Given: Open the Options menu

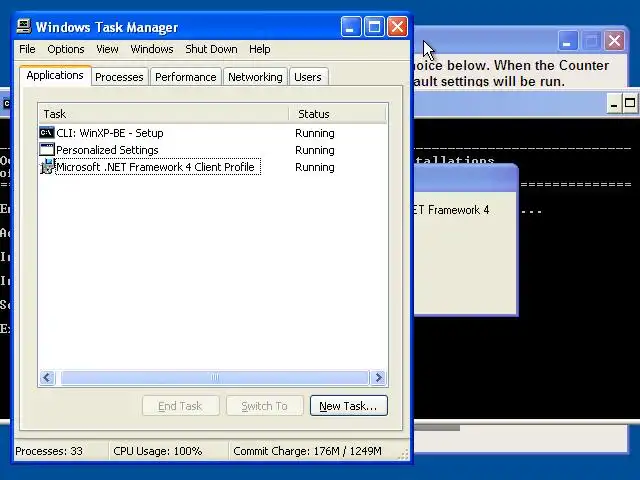Looking at the screenshot, I should pos(66,49).
